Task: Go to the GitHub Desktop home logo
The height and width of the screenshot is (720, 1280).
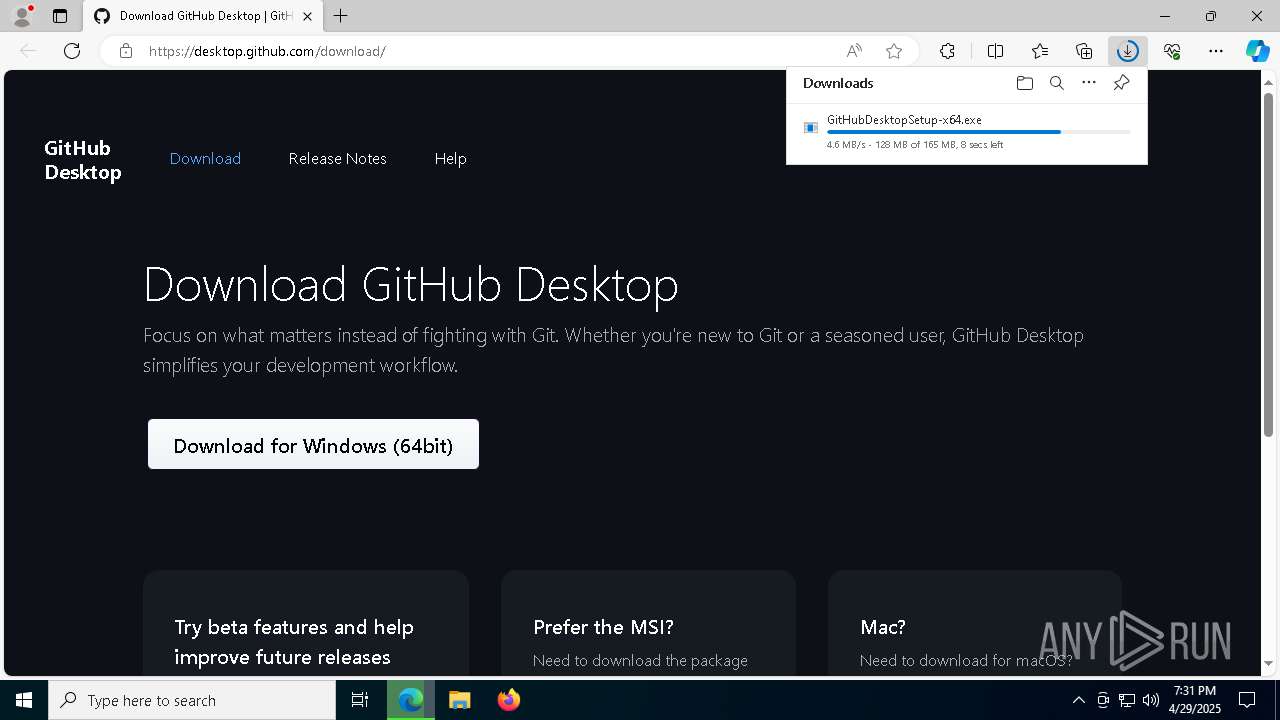Action: point(82,160)
